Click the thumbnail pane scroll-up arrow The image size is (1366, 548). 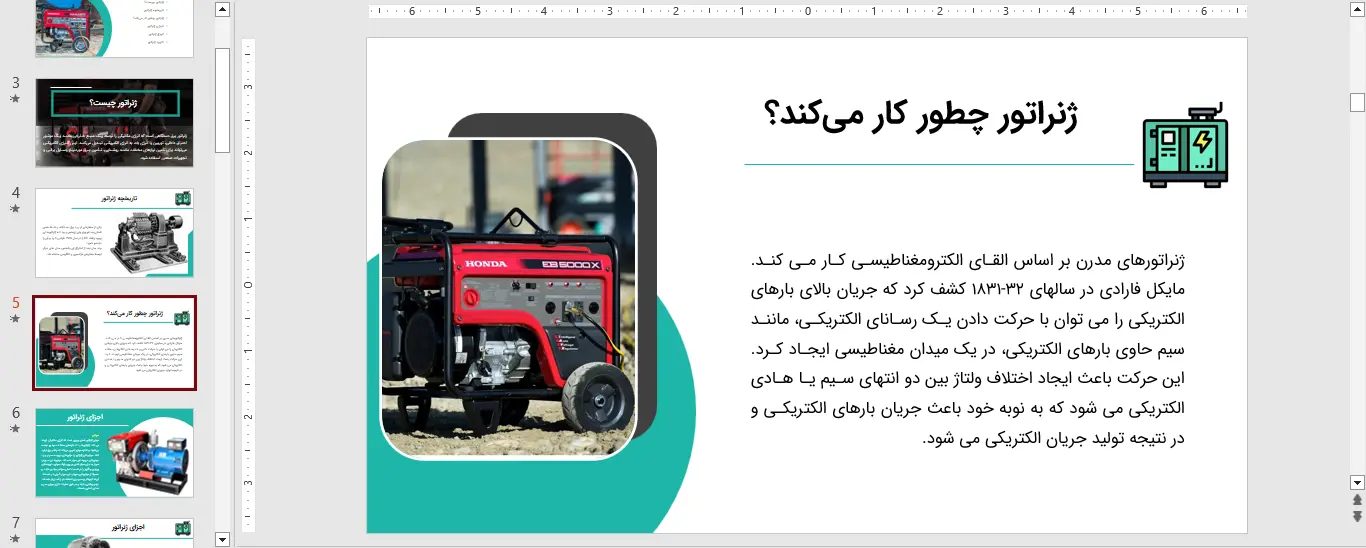tap(222, 10)
